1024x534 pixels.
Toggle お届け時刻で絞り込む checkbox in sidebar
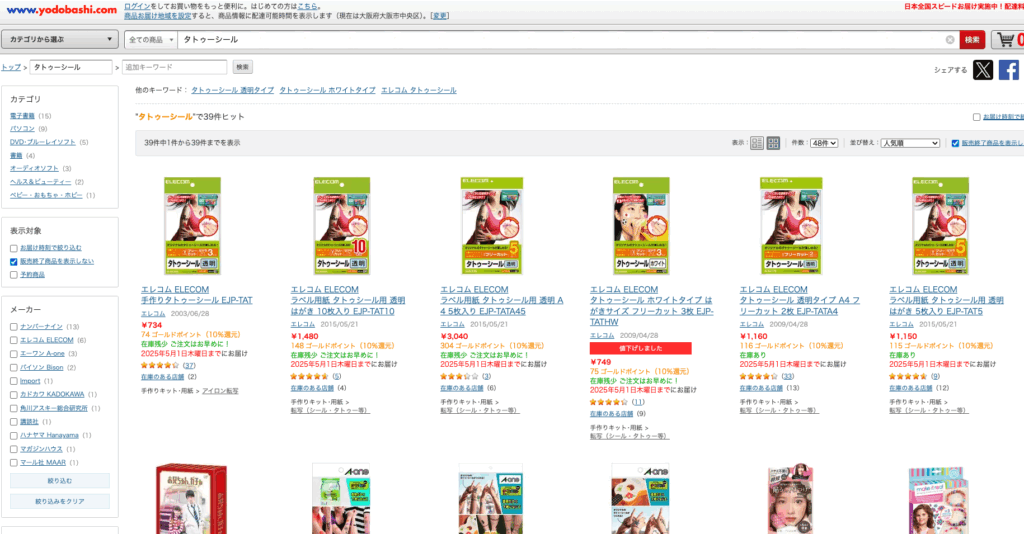14,248
